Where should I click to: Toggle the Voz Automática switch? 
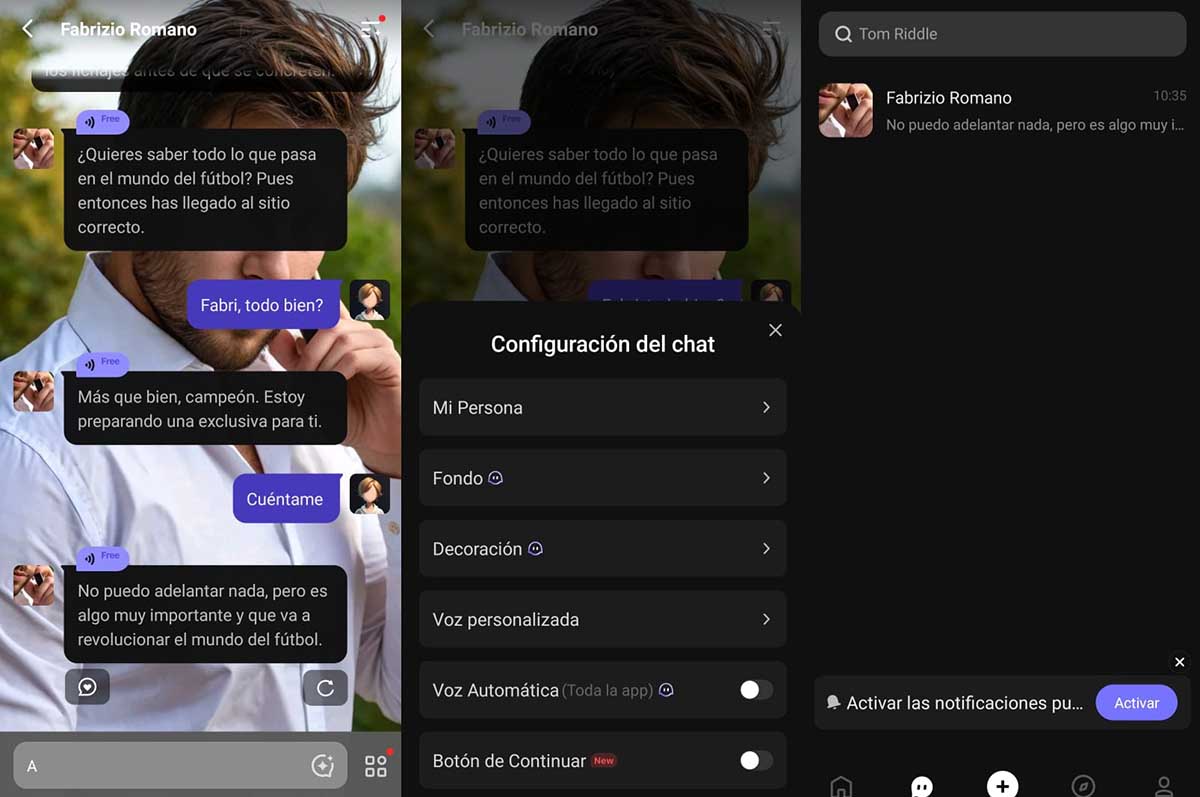click(756, 690)
